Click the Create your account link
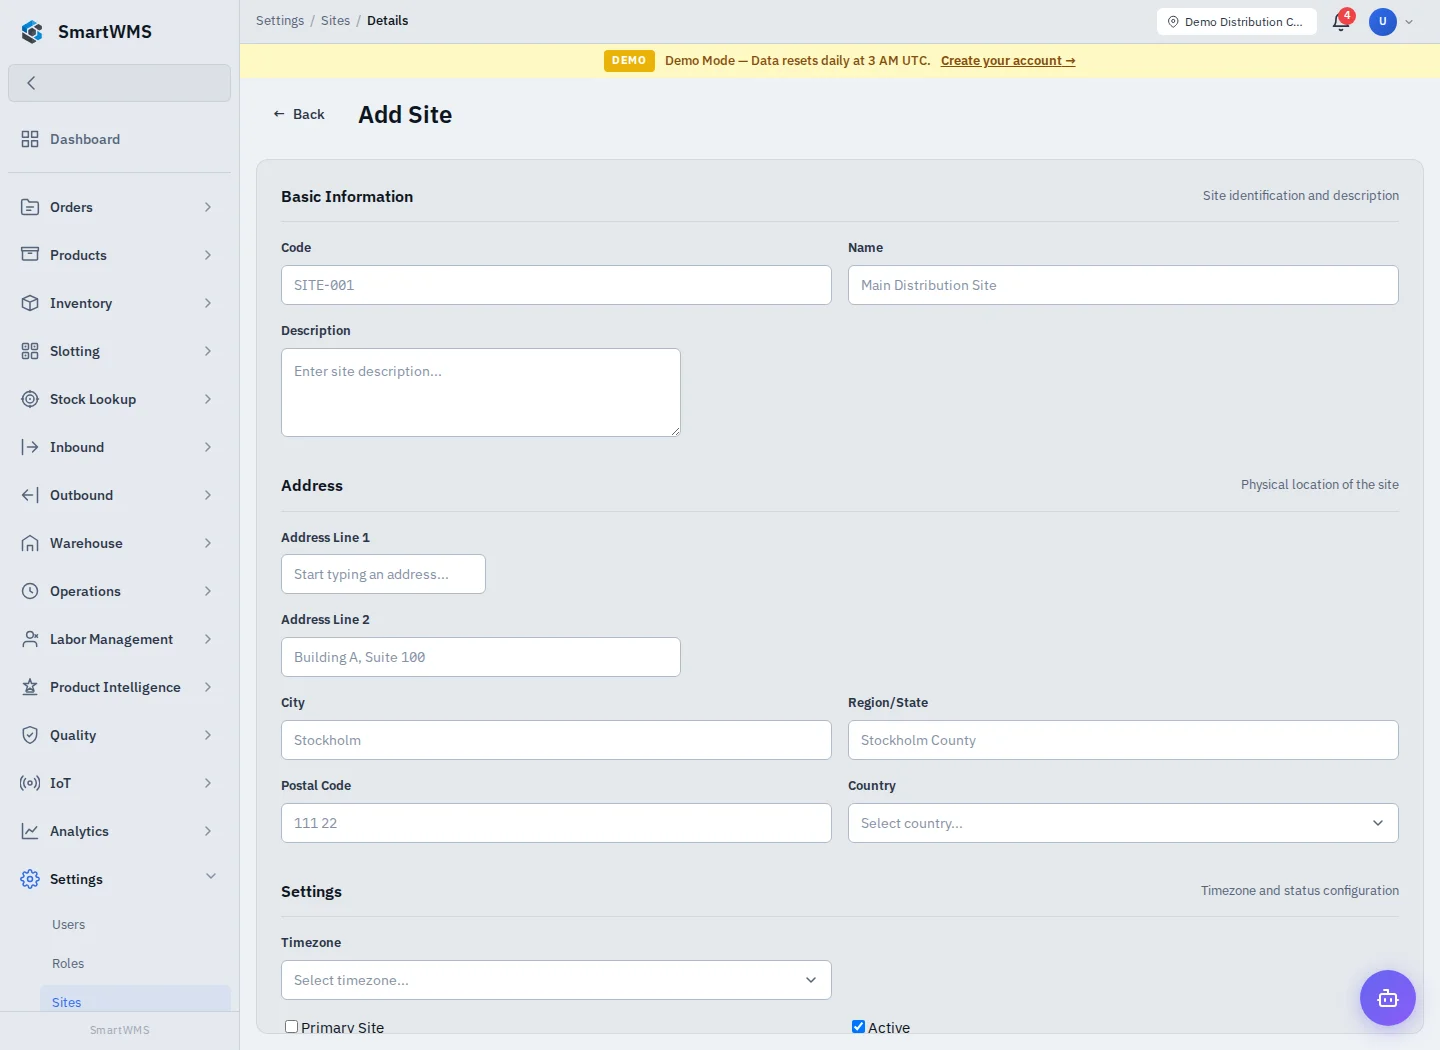The width and height of the screenshot is (1440, 1050). [1008, 61]
